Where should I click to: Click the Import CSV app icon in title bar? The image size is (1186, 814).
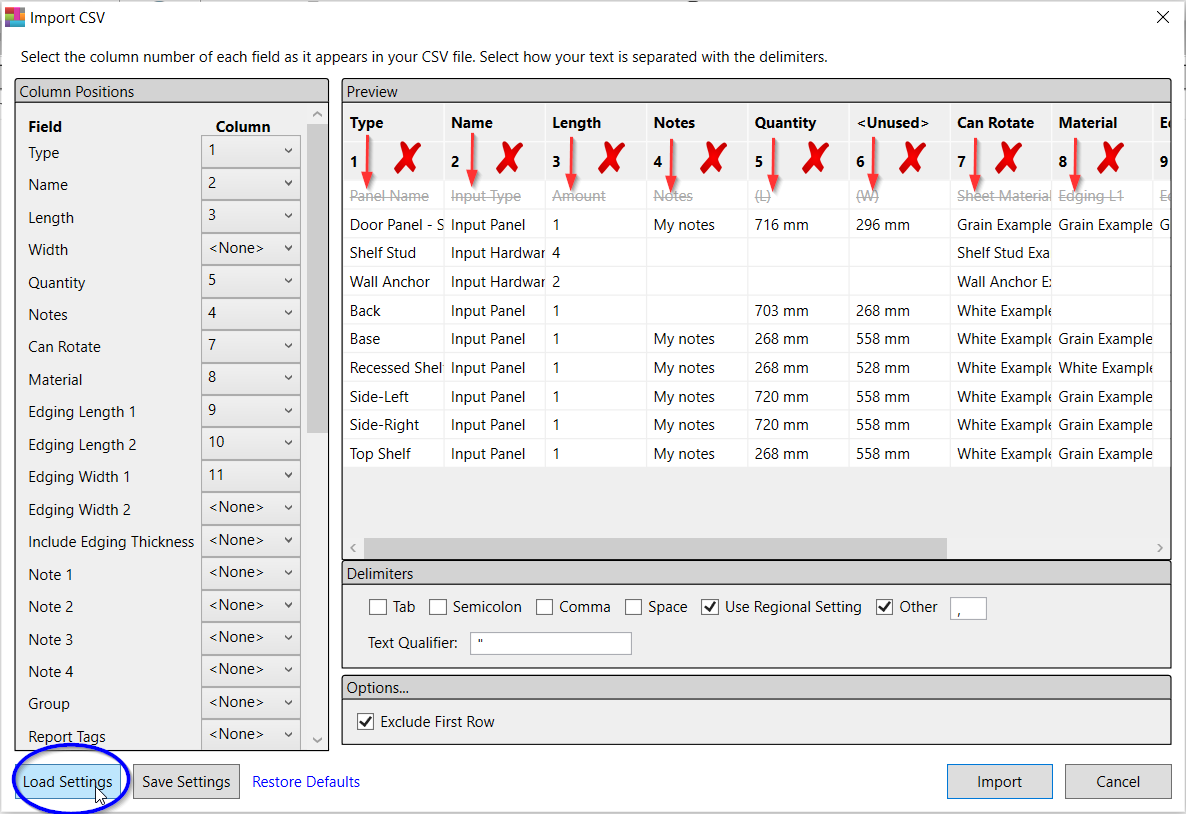14,17
